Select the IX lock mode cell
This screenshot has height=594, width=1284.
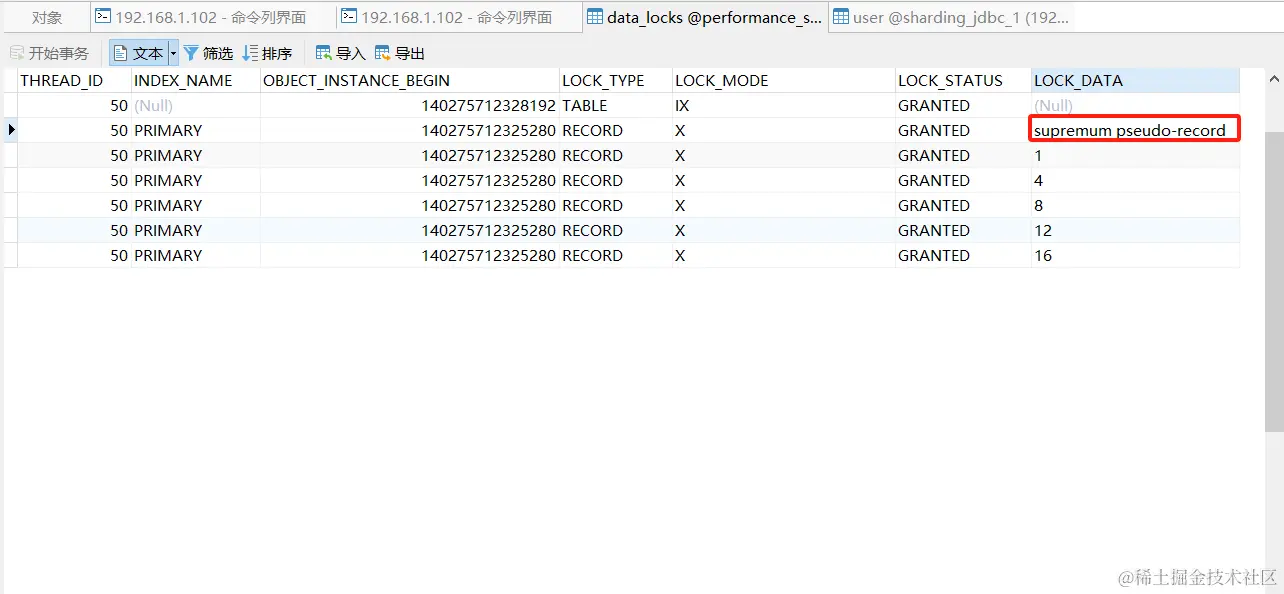(784, 105)
